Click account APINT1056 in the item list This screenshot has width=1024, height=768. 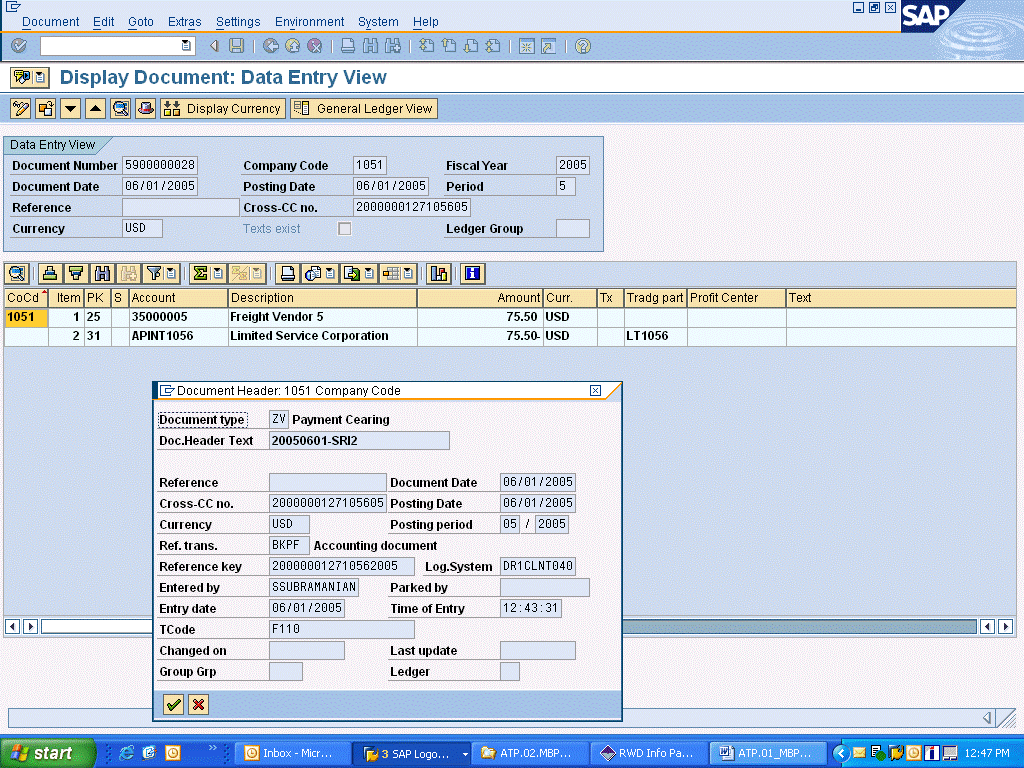178,336
